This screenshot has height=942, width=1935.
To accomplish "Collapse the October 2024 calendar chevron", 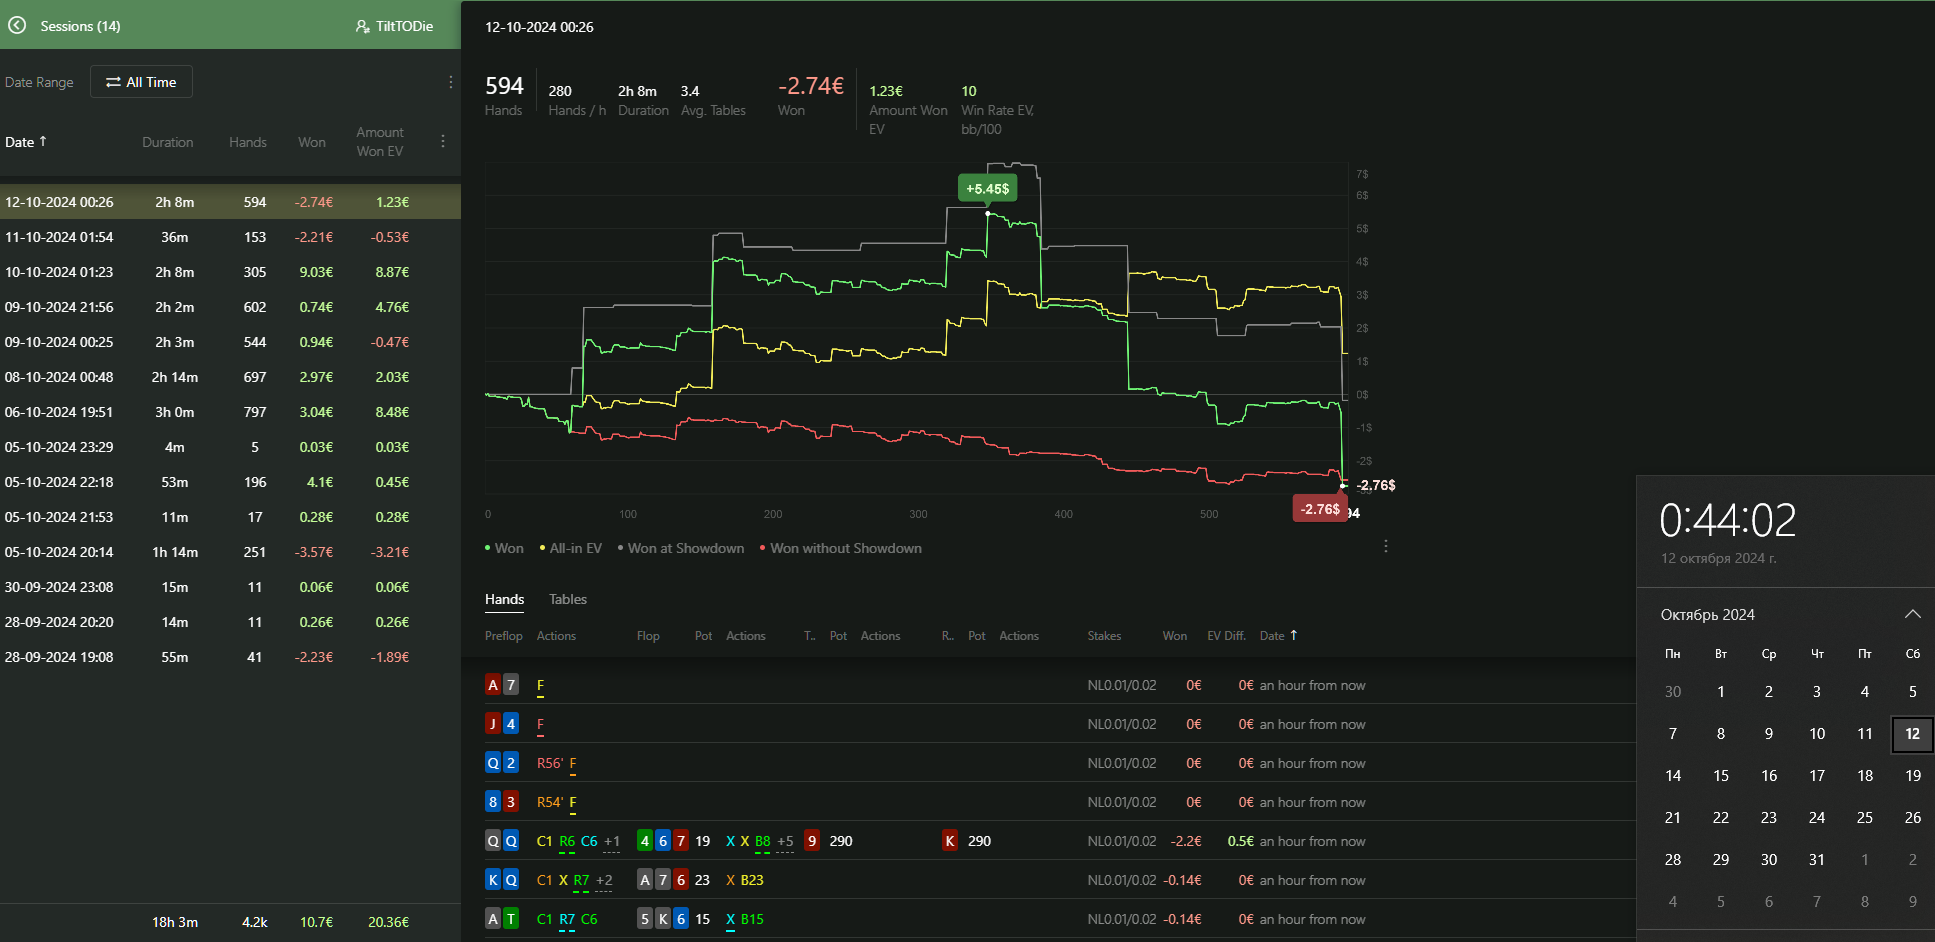I will tap(1912, 614).
